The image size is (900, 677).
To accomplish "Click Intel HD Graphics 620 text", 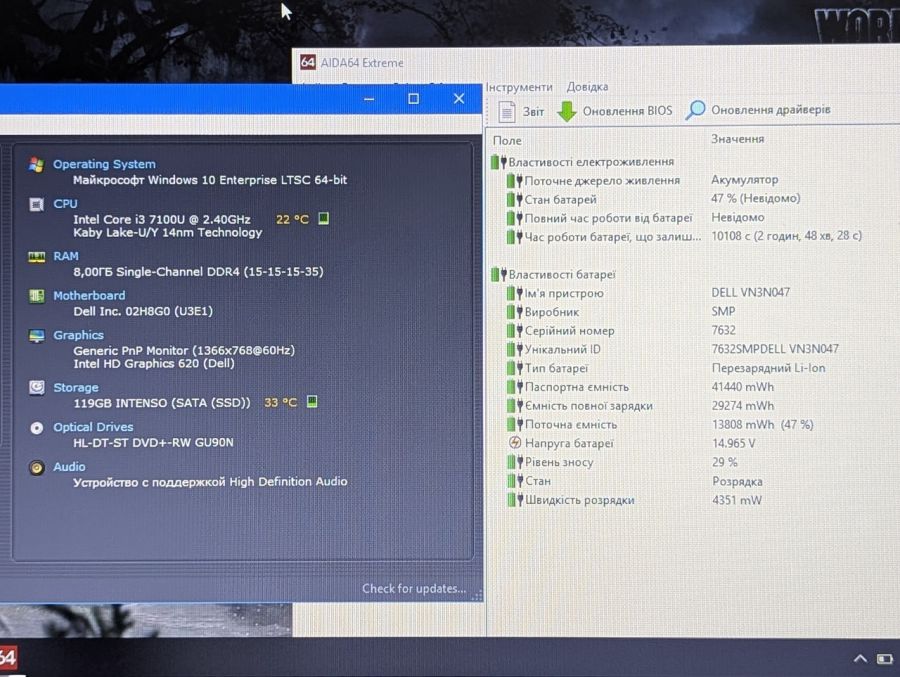I will tap(154, 363).
